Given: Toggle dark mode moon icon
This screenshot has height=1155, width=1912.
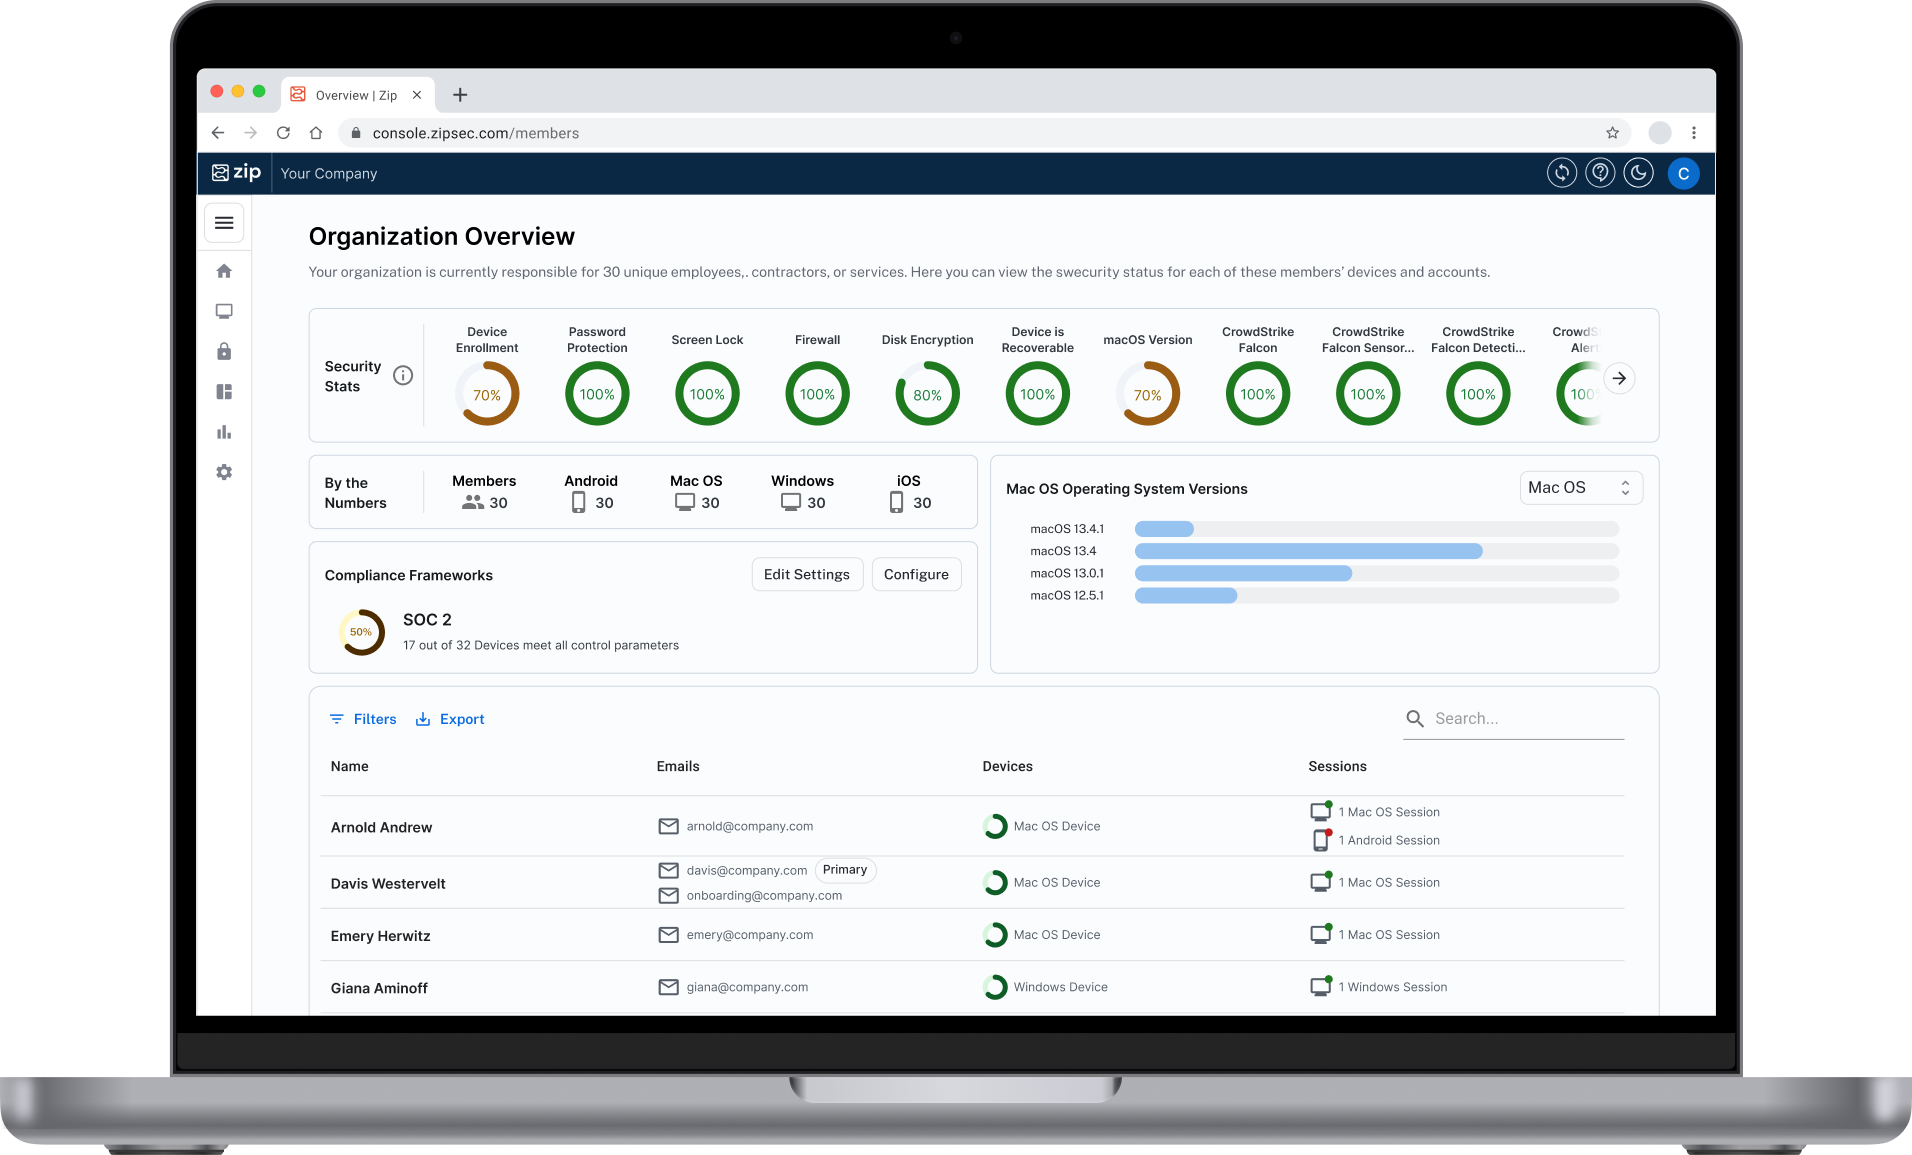Looking at the screenshot, I should coord(1638,173).
